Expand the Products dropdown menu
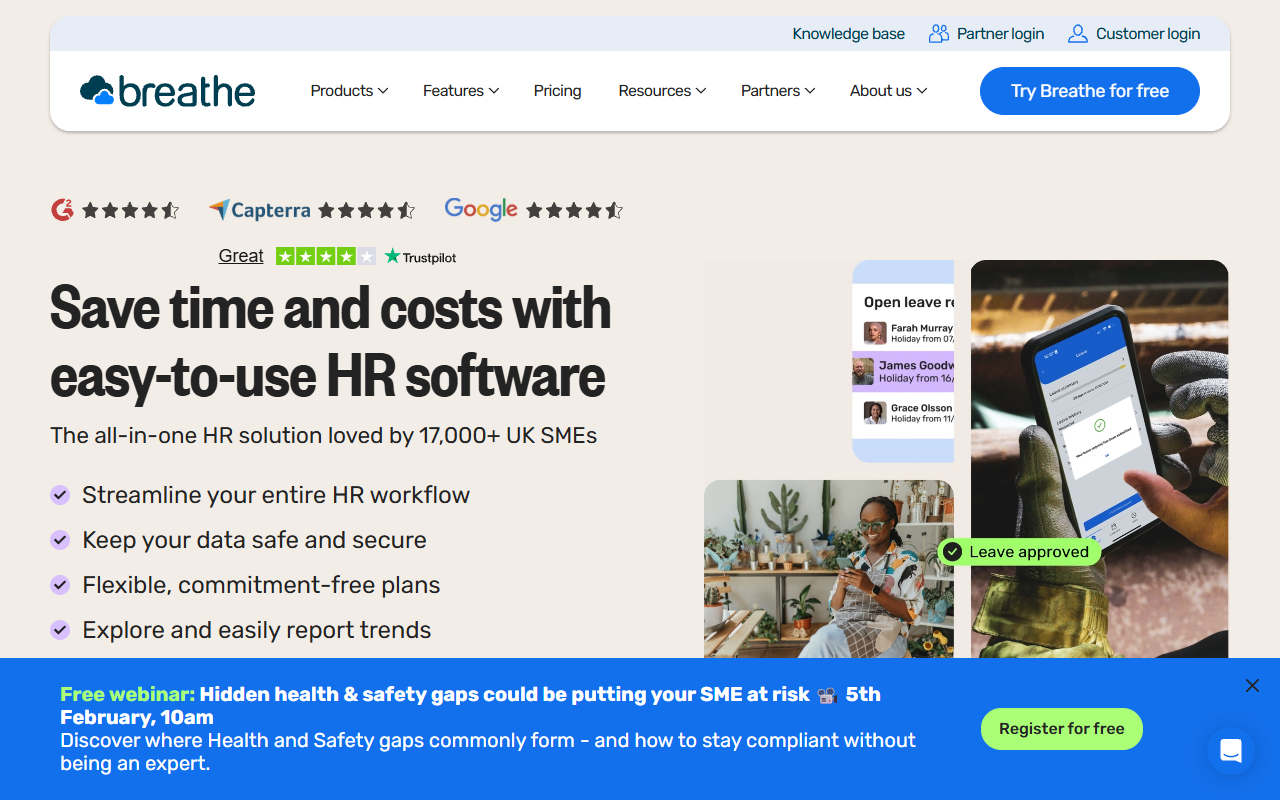Screen dimensions: 1280x800 tap(349, 91)
